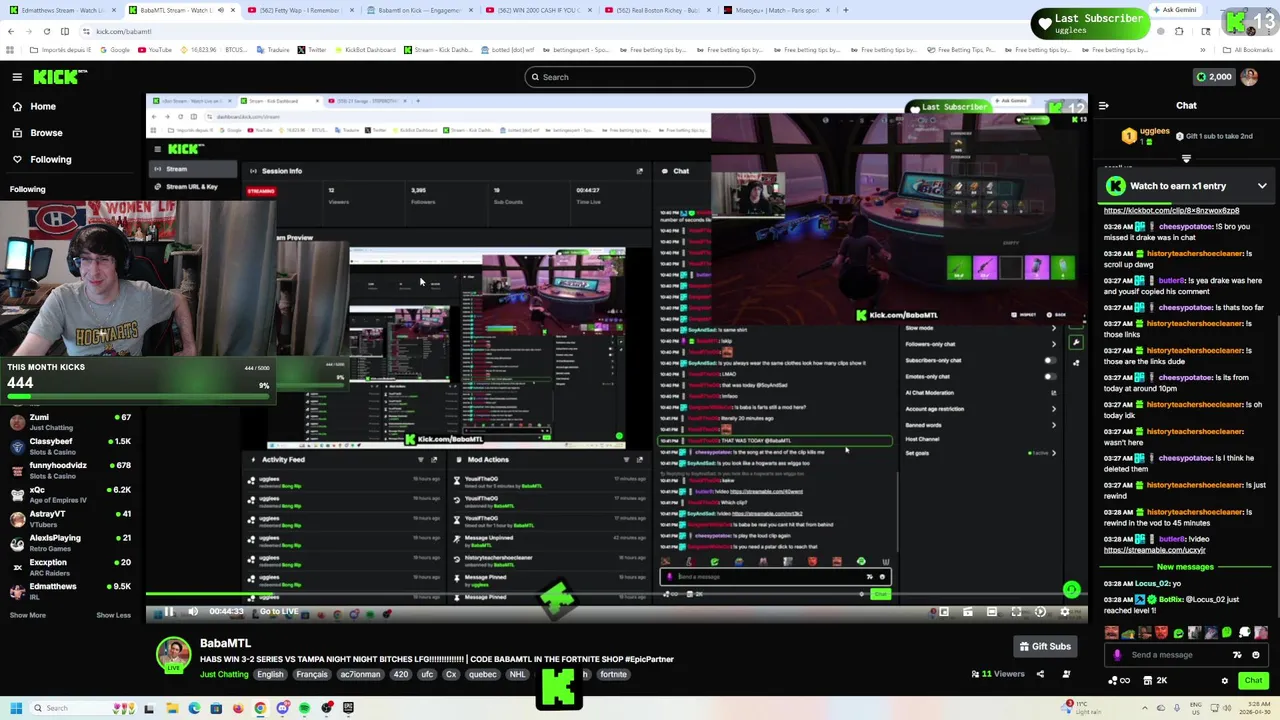1280x720 pixels.
Task: Open xQc channel in Following list
Action: click(x=69, y=494)
